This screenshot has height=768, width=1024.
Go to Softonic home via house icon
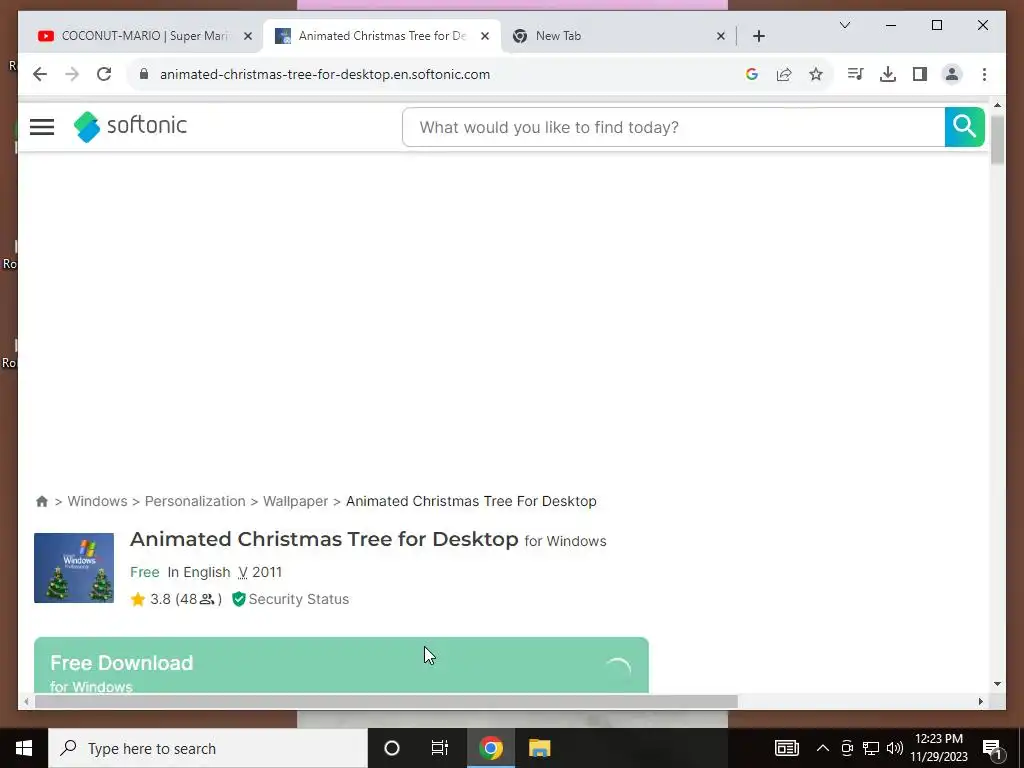point(42,501)
